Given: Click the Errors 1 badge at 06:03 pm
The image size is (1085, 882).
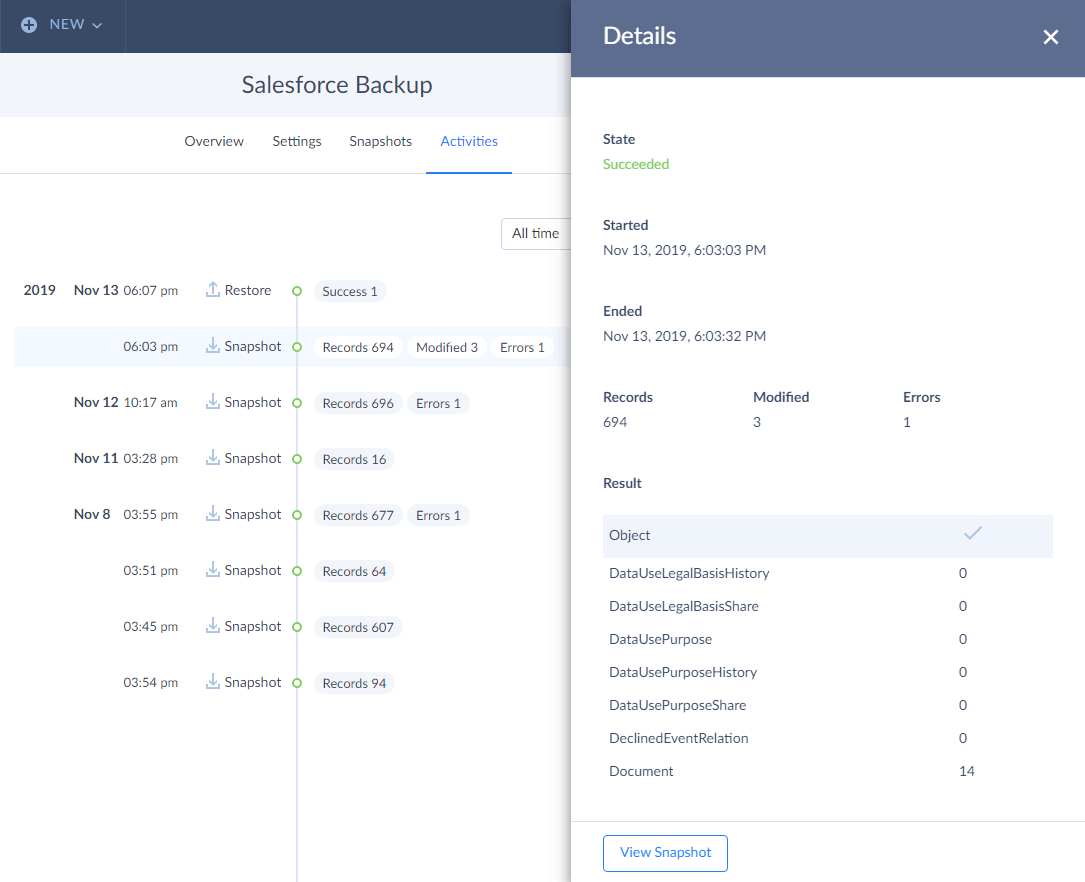Looking at the screenshot, I should coord(522,347).
